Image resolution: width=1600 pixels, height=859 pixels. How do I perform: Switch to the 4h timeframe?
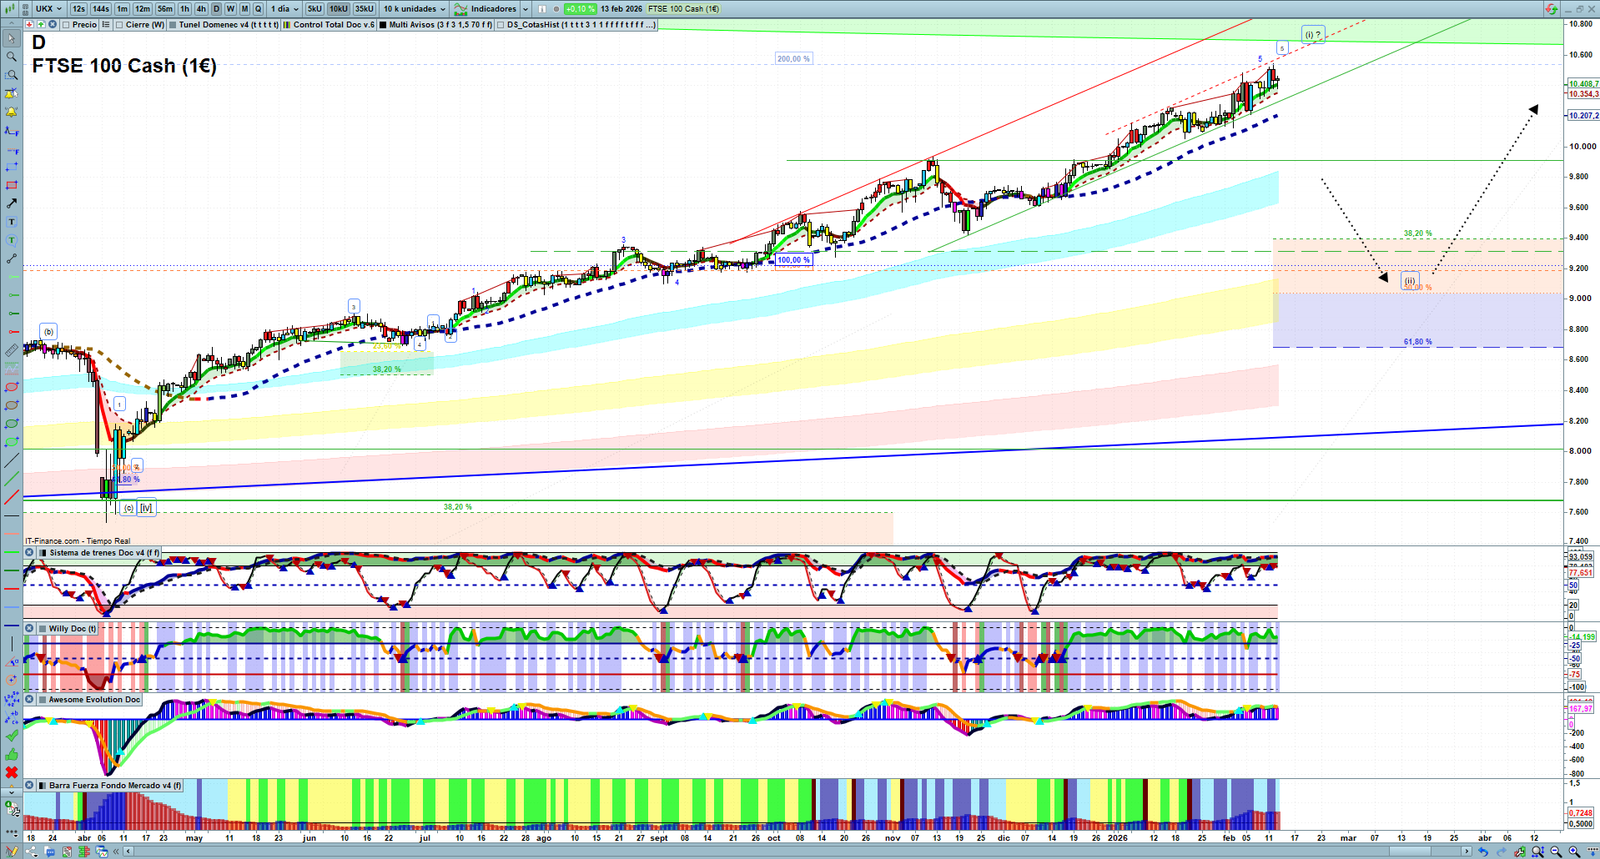(x=201, y=9)
